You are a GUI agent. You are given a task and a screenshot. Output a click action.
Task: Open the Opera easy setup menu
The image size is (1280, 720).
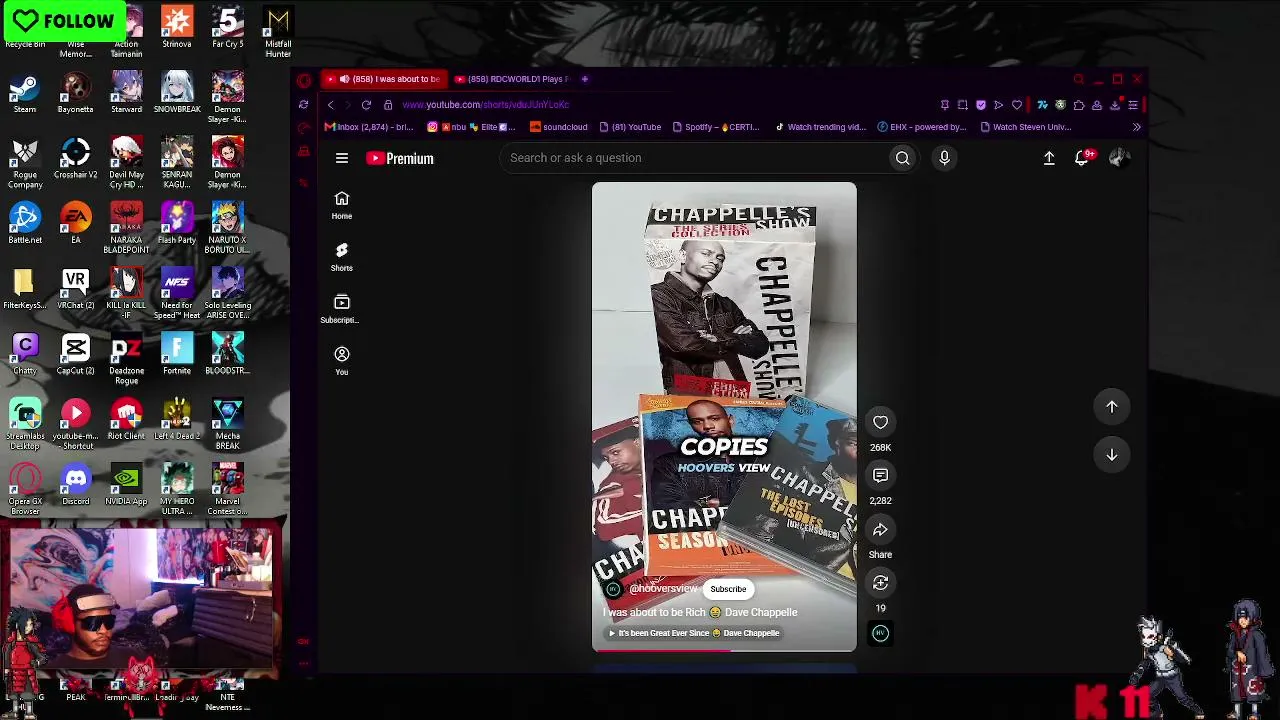1133,105
